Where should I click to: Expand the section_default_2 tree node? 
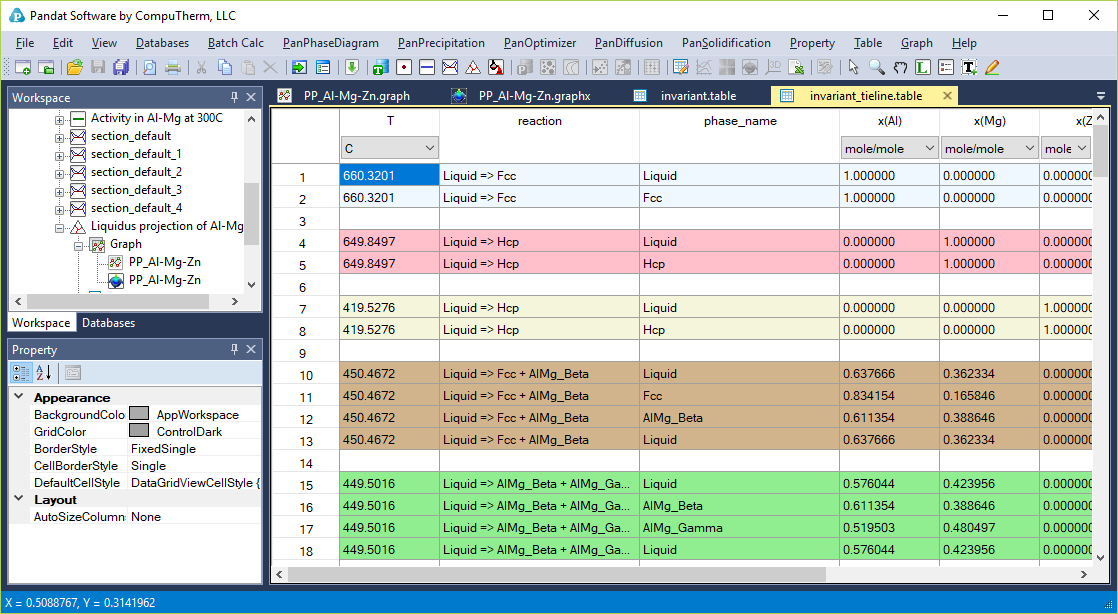click(x=60, y=172)
